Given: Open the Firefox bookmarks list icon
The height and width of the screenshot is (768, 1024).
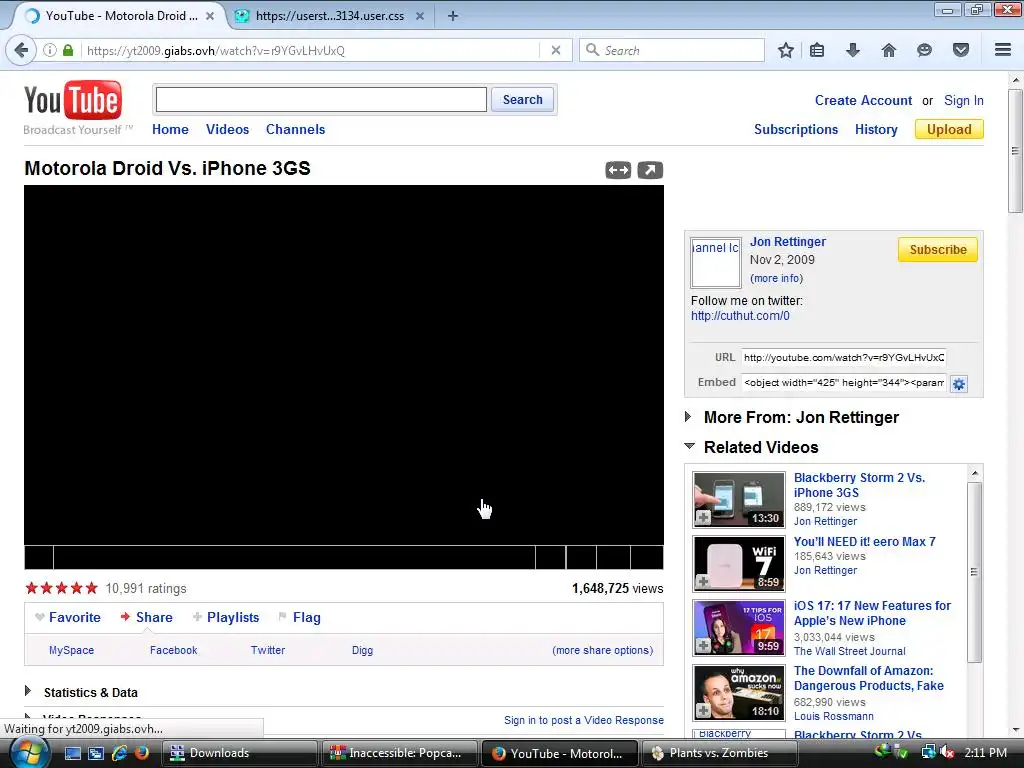Looking at the screenshot, I should (x=817, y=50).
